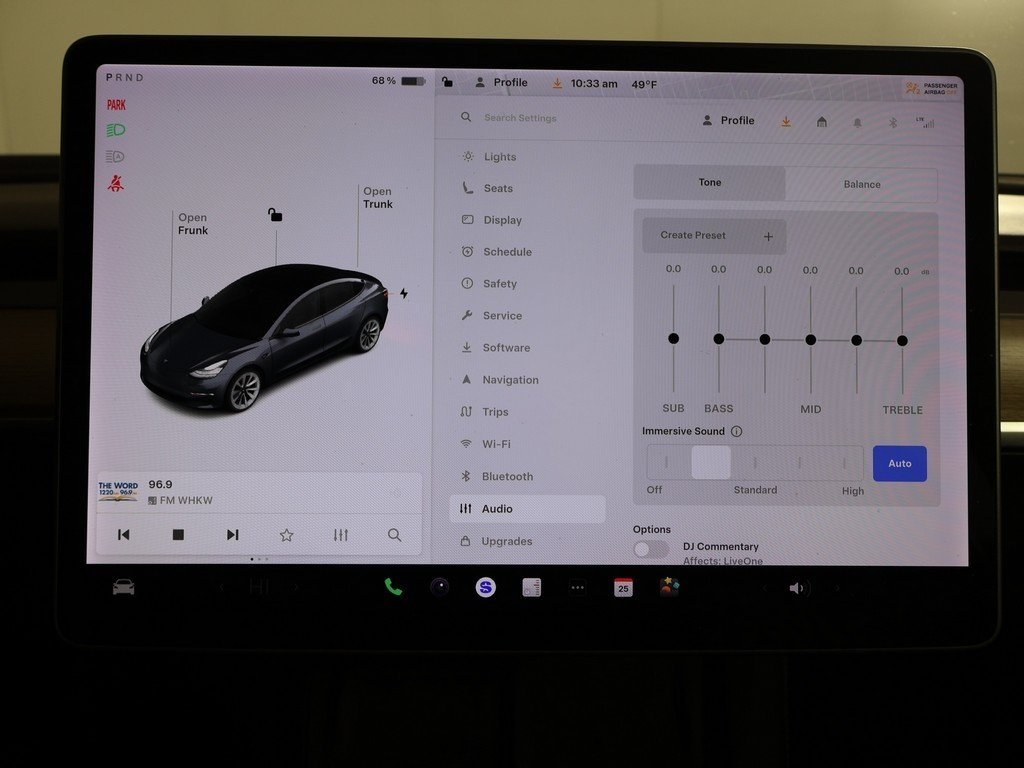Open equalizer icon in media player
Viewport: 1024px width, 768px height.
point(341,535)
